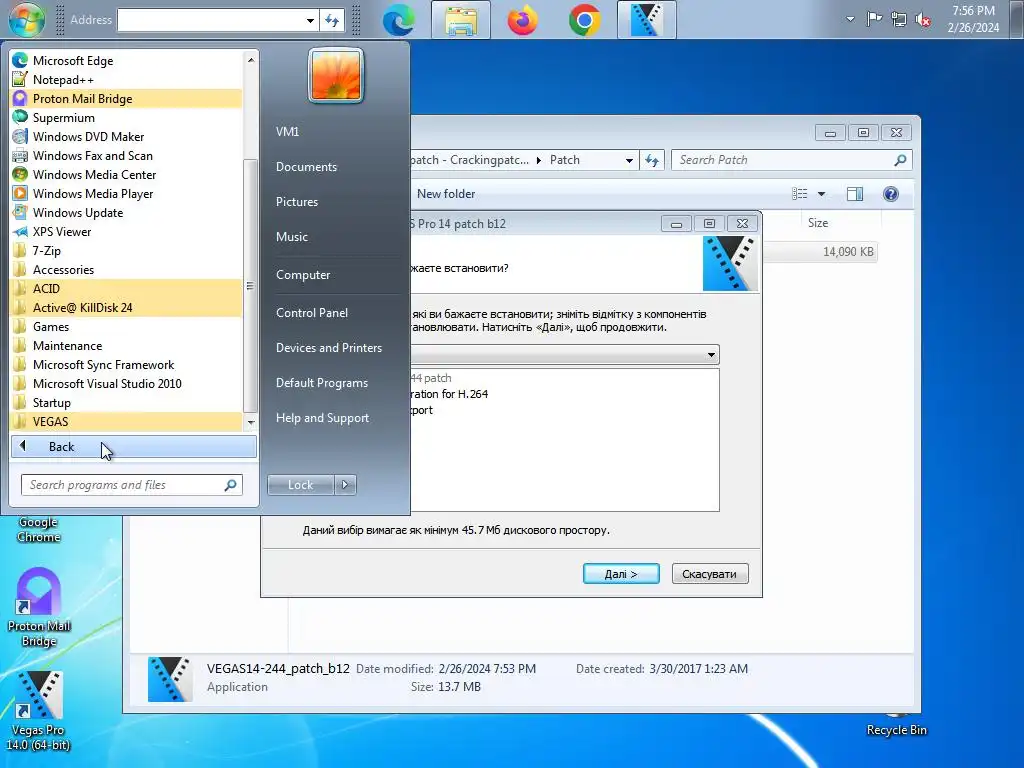Click Скасувати to cancel the installer
1024x768 pixels.
pyautogui.click(x=709, y=573)
